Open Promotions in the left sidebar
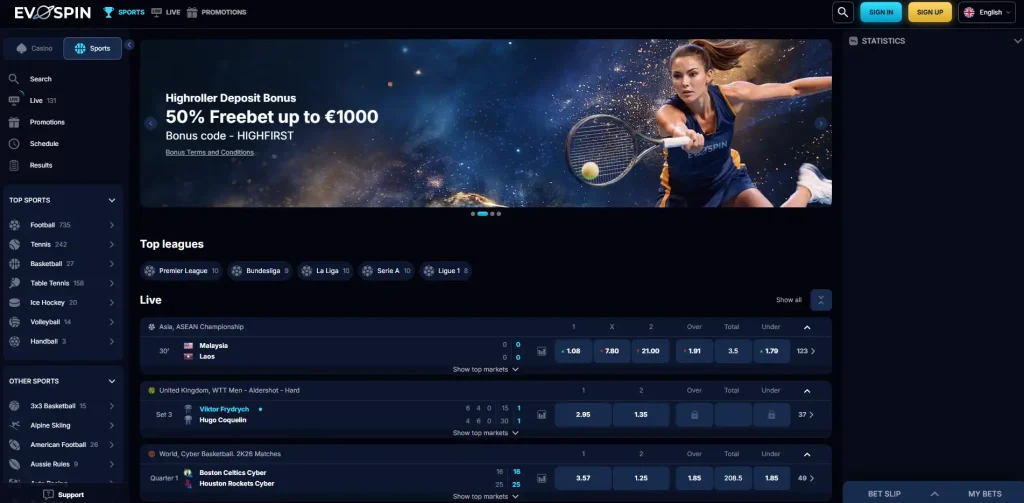Screen dimensions: 1024x503 [x=47, y=122]
